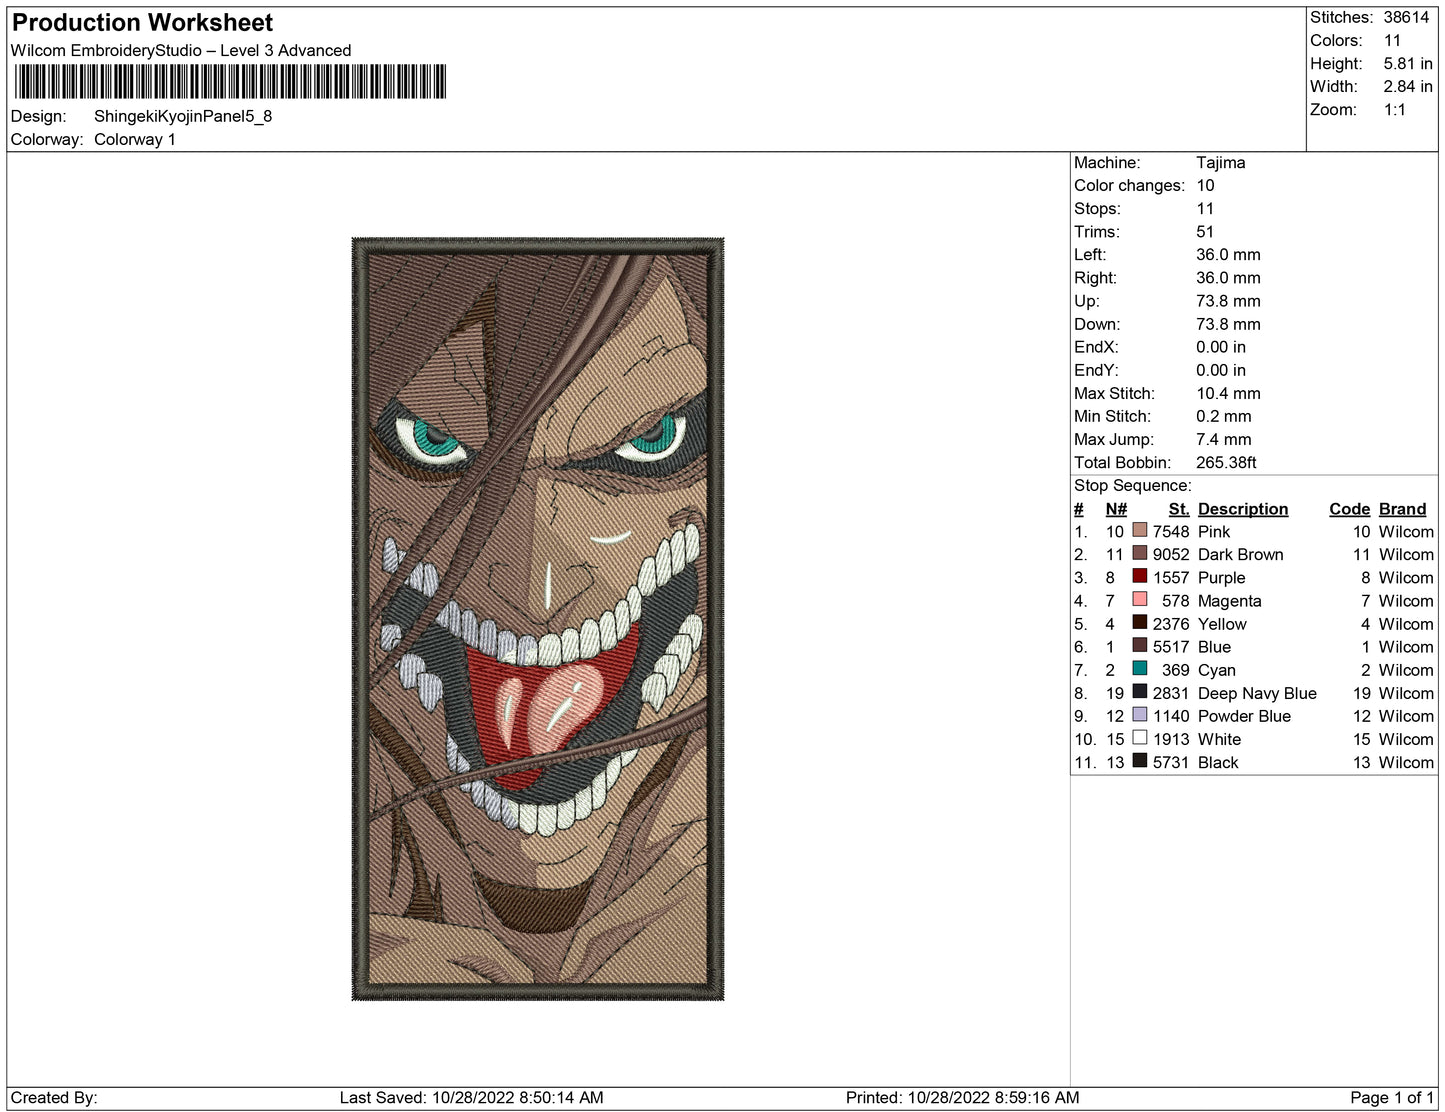Click the 'Stop Sequence:' heading
The height and width of the screenshot is (1112, 1445).
1133,485
